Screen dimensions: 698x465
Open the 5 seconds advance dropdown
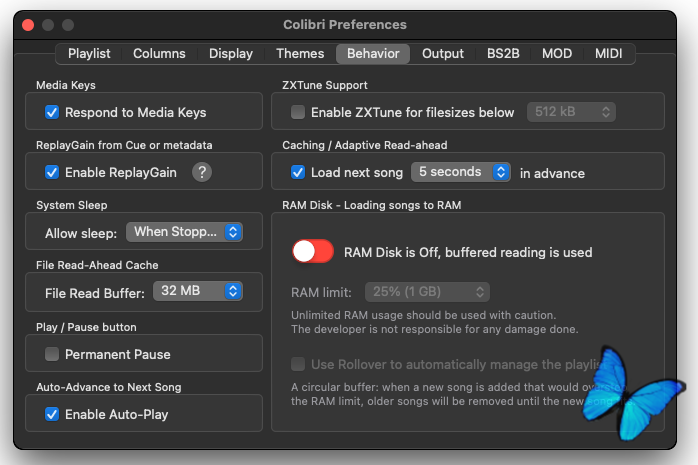tap(460, 172)
